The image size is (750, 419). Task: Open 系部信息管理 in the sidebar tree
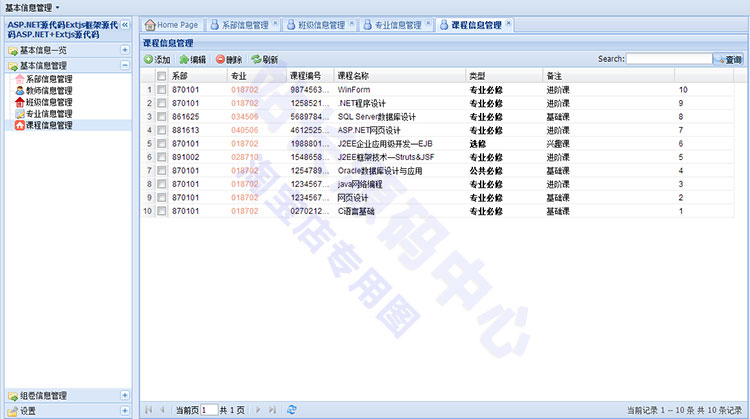48,79
